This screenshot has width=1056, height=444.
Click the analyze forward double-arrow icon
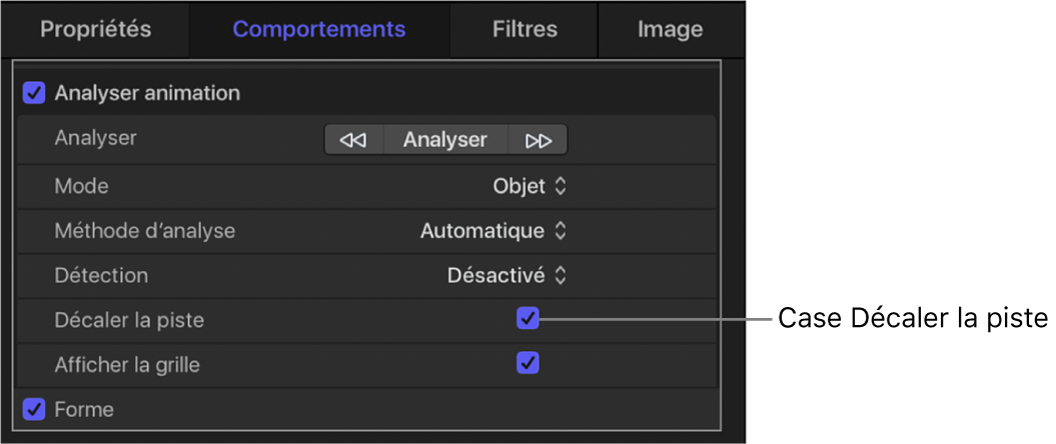[x=539, y=140]
